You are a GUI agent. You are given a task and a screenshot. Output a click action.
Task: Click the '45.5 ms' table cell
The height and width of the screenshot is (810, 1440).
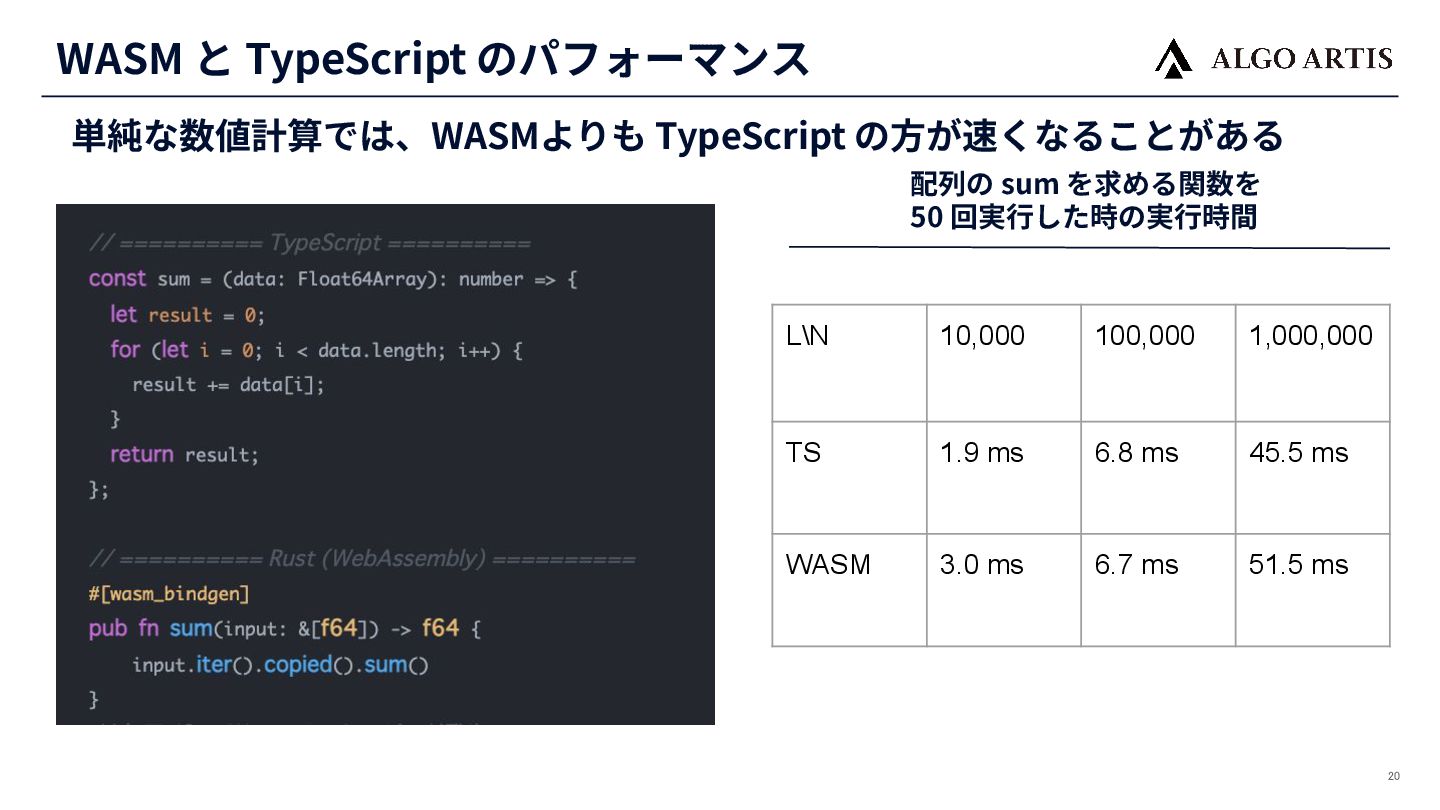pyautogui.click(x=1313, y=478)
